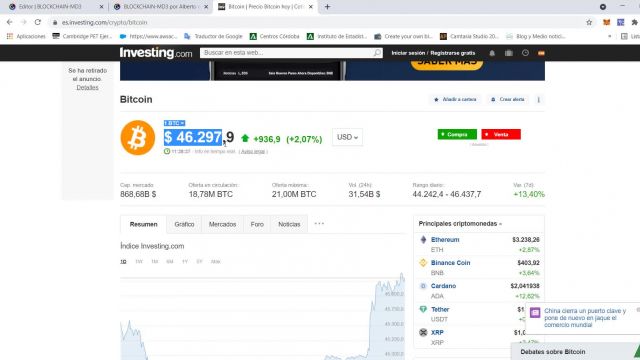The image size is (640, 360).
Task: Click the red Venta button
Action: point(501,134)
